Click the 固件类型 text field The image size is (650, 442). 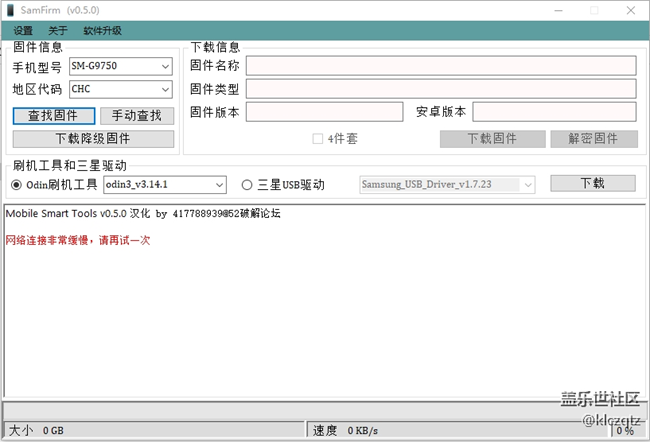441,89
